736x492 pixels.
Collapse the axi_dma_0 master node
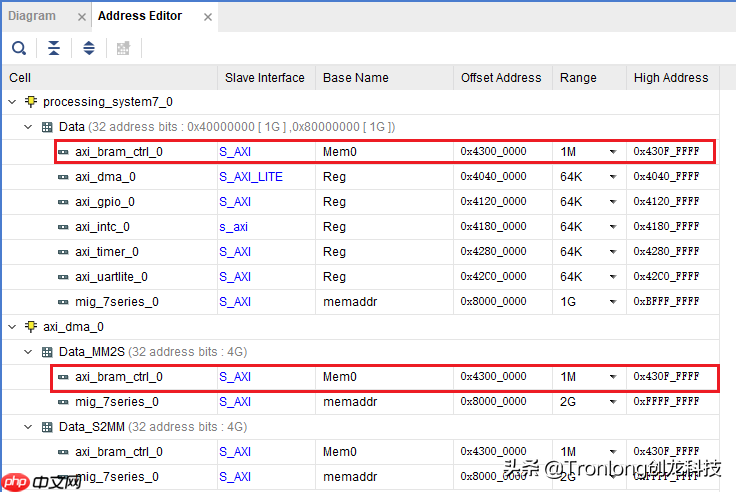(13, 327)
